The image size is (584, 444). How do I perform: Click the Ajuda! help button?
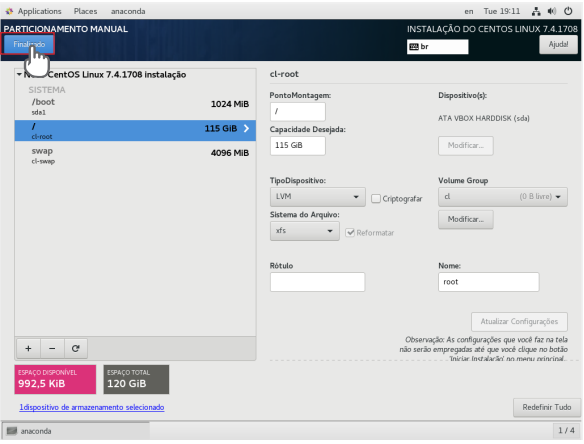tap(558, 44)
